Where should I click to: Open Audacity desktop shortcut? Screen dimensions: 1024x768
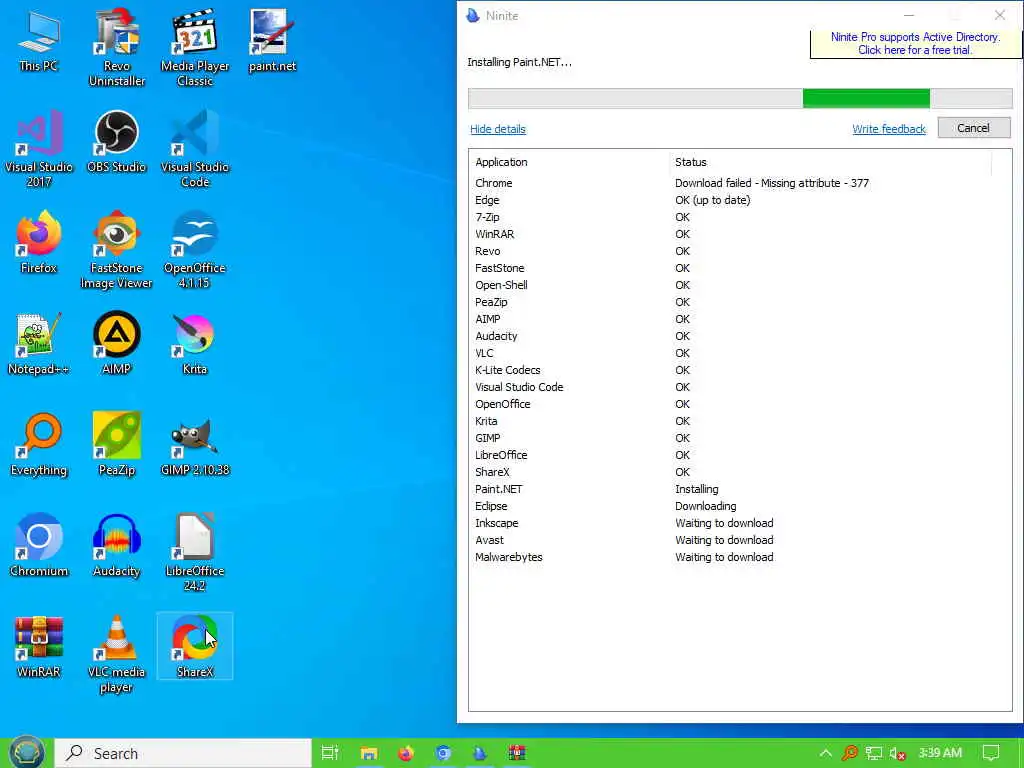(117, 546)
